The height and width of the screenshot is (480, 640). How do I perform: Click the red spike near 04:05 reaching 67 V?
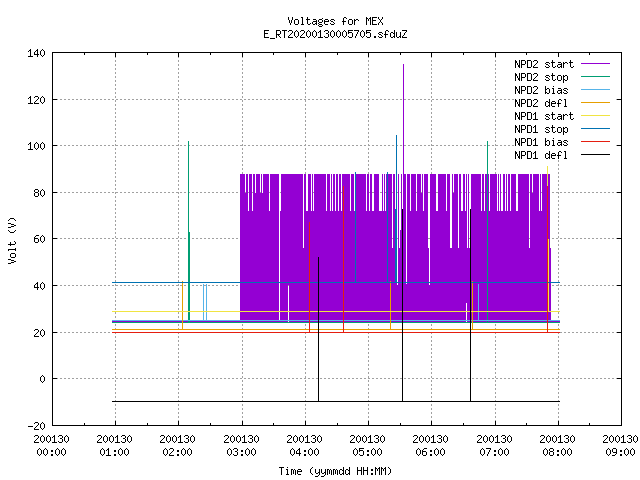coord(309,278)
